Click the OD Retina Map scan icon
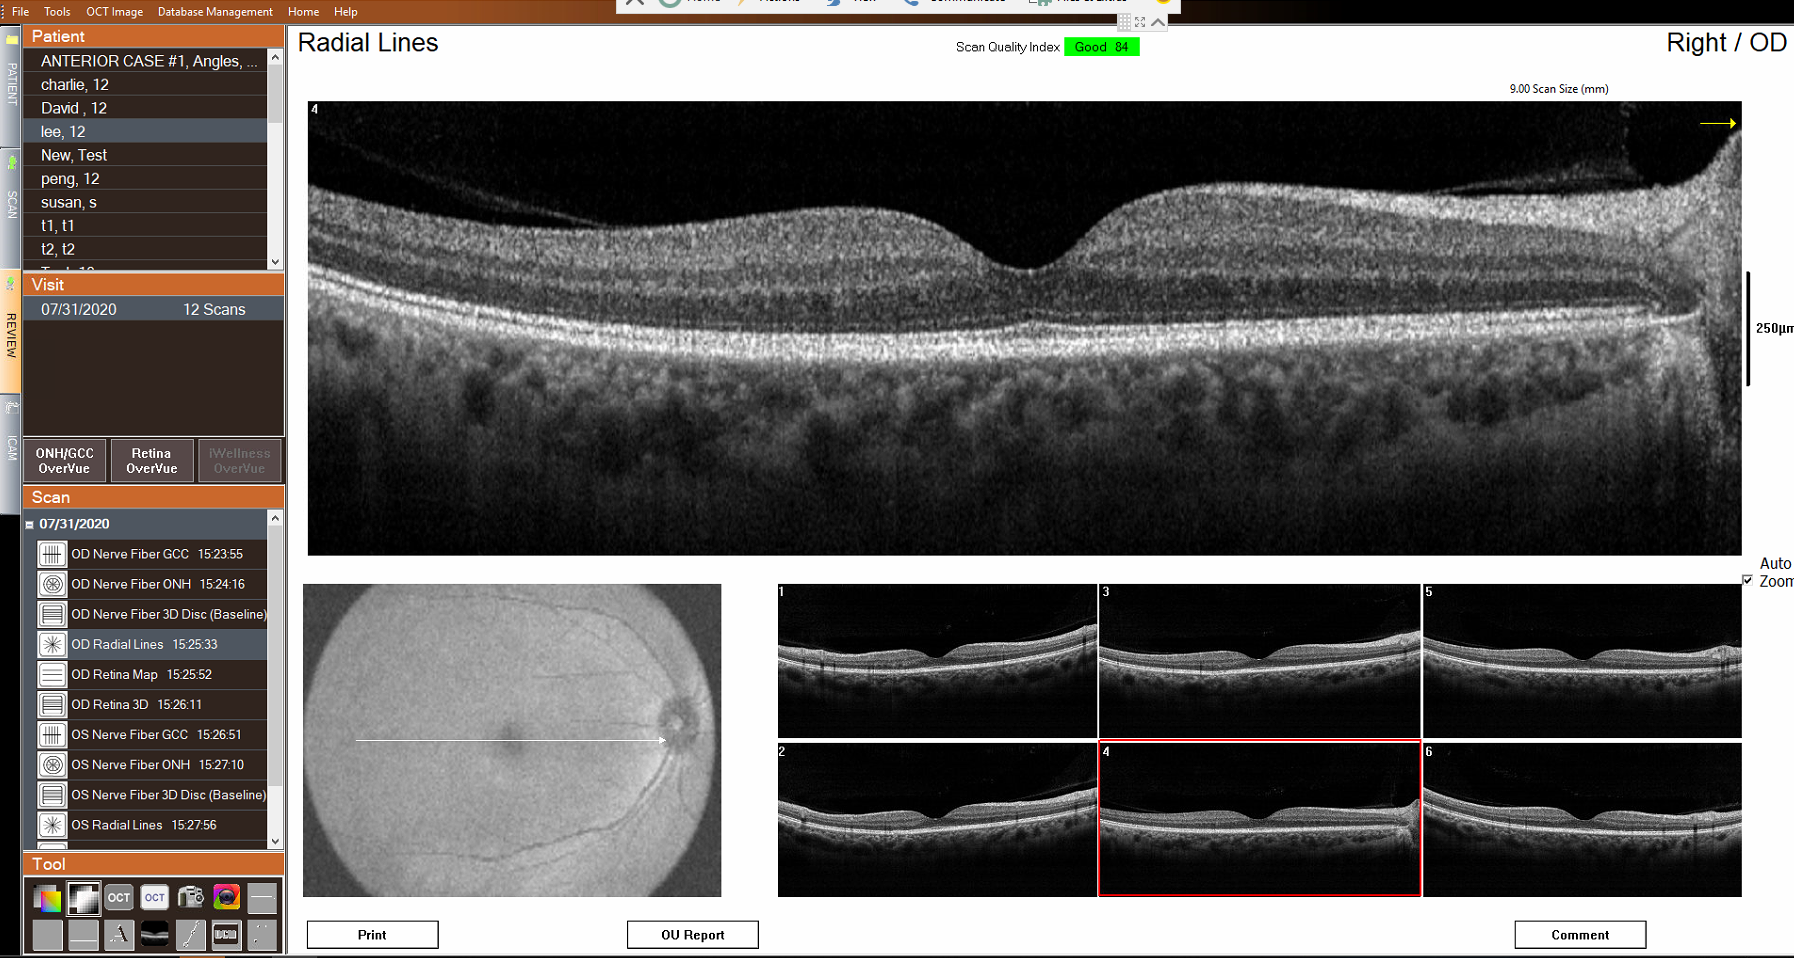Viewport: 1794px width, 958px height. [52, 674]
